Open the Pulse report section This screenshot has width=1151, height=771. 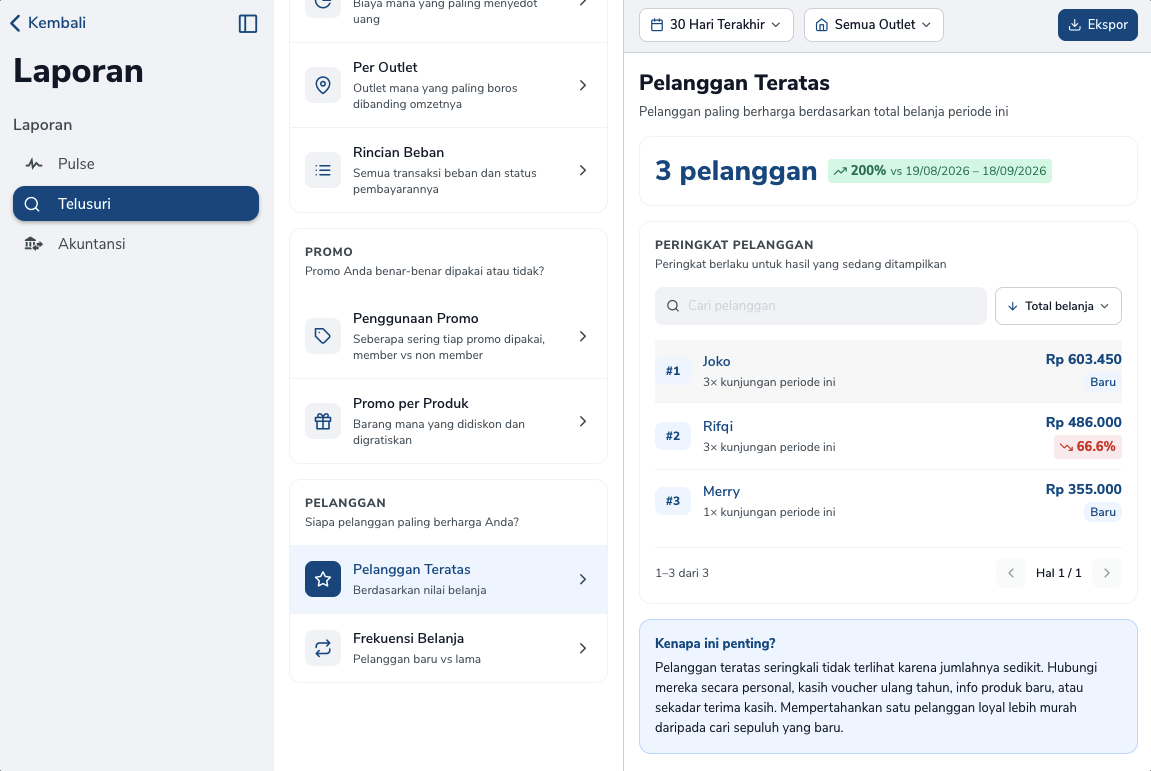tap(136, 164)
